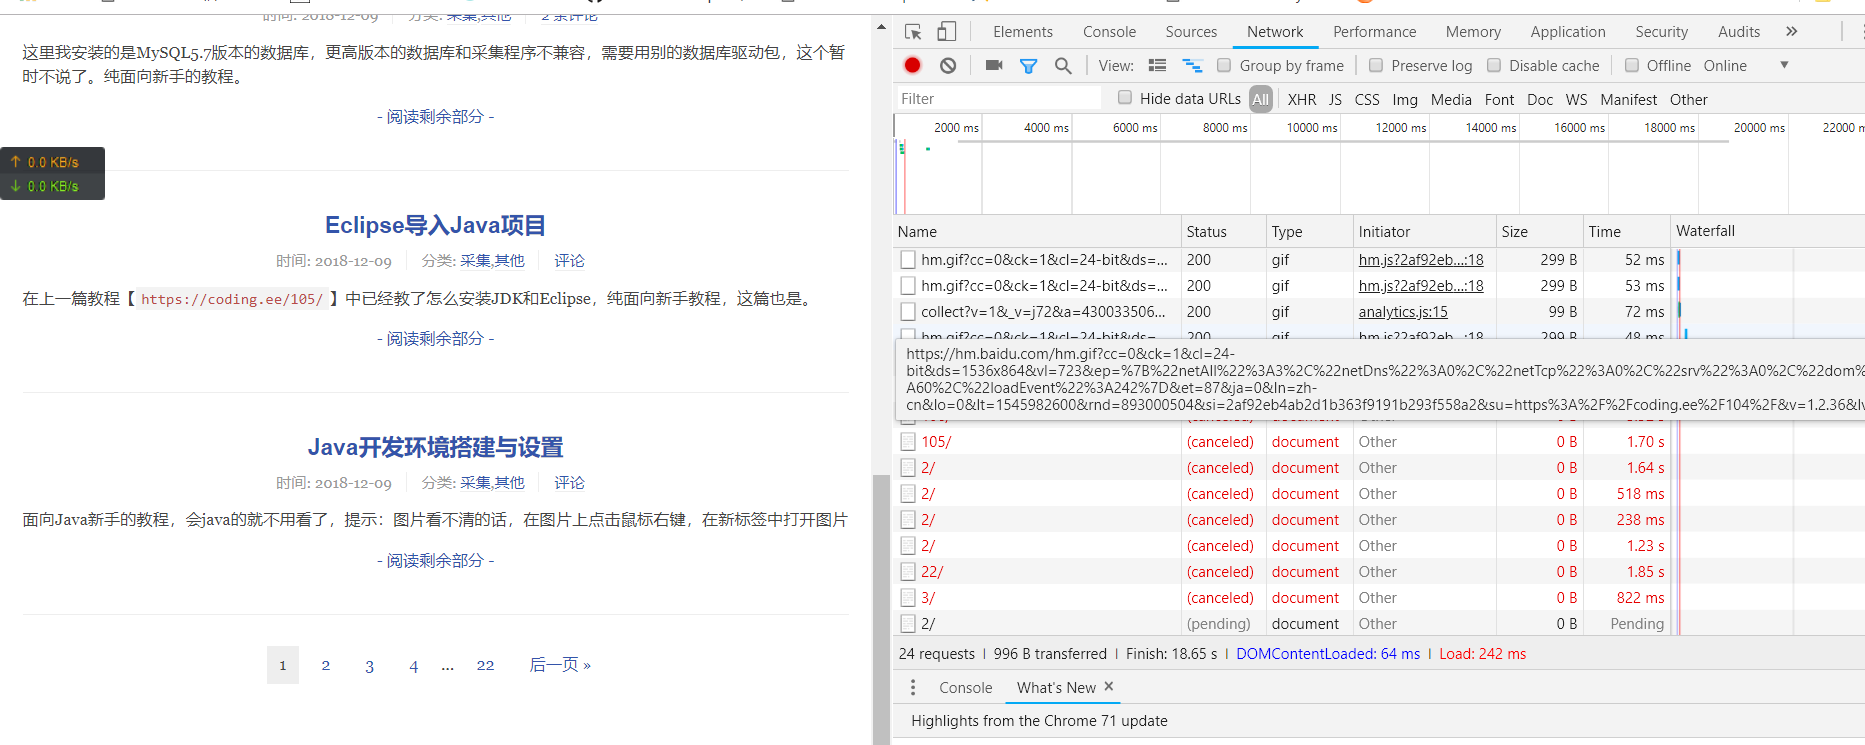The height and width of the screenshot is (745, 1865).
Task: Go to page 22 in pagination
Action: click(x=485, y=665)
